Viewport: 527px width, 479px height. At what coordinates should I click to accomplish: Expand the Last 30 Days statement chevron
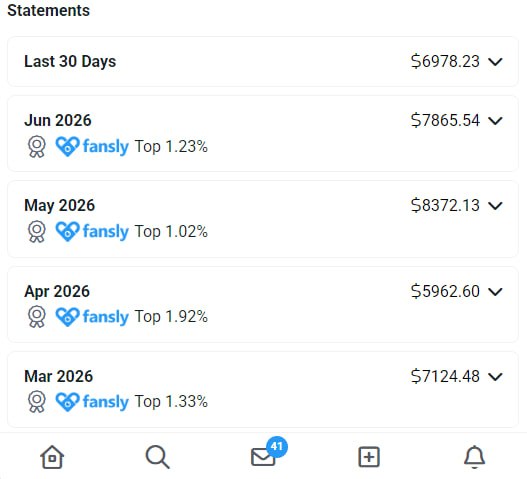point(495,62)
